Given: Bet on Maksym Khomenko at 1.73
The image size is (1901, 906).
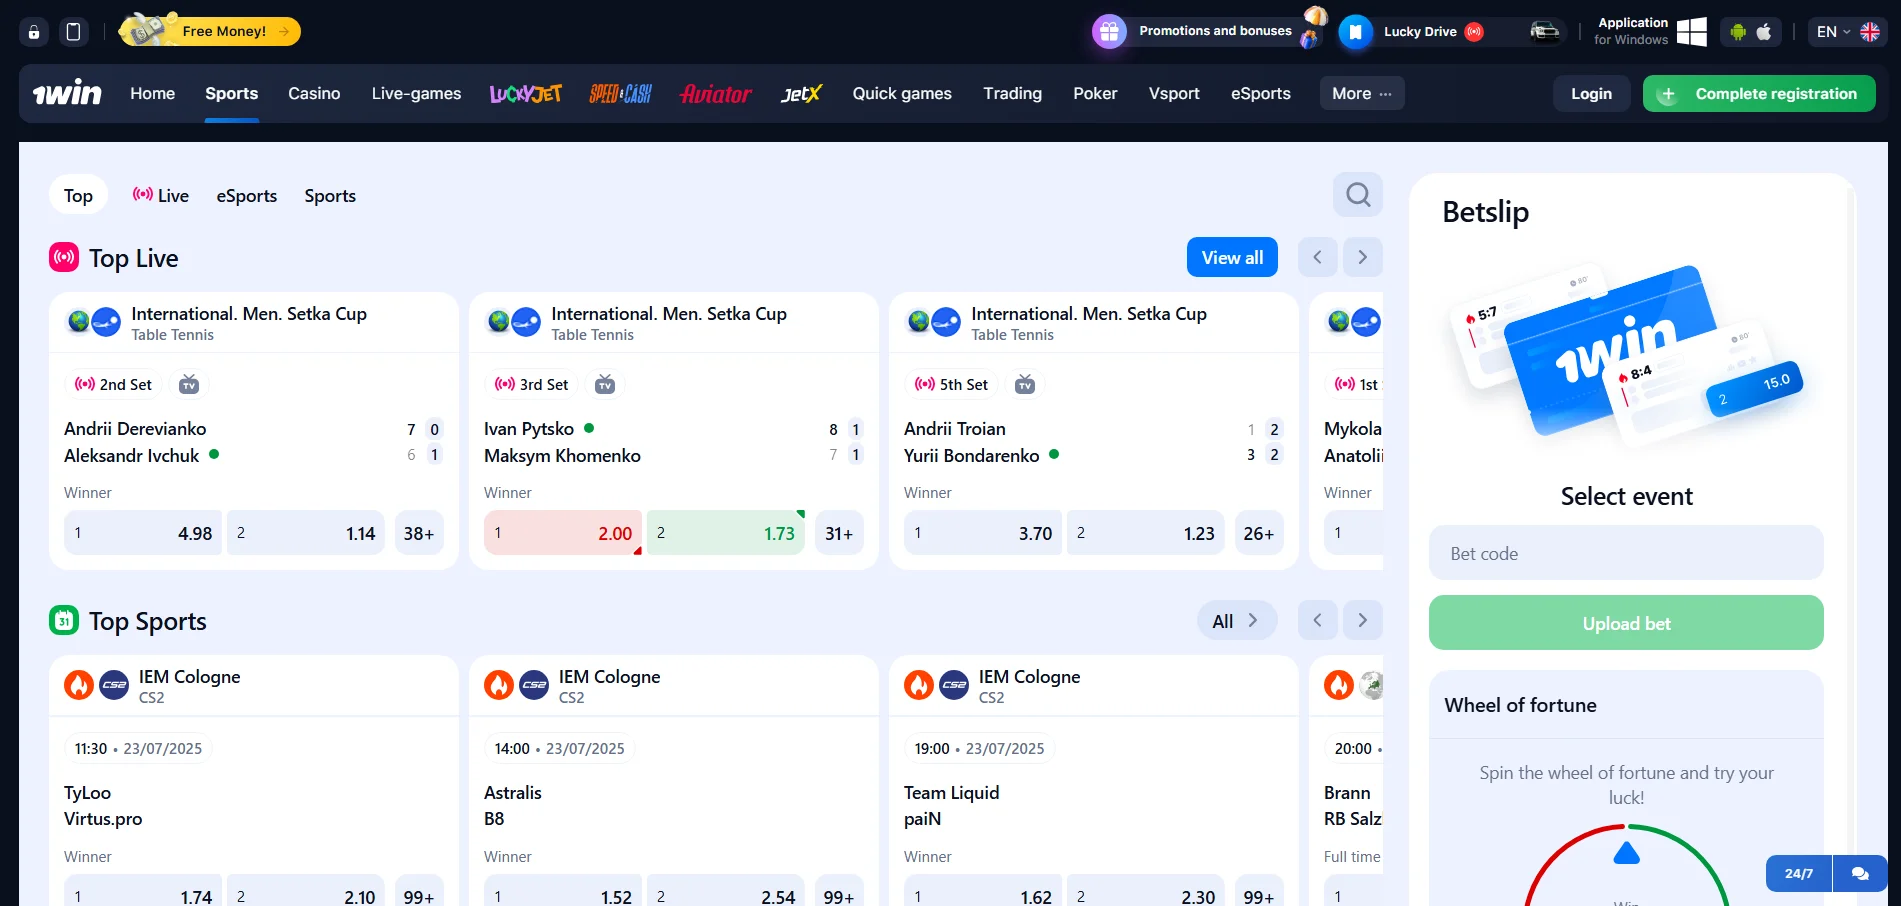Looking at the screenshot, I should click(x=726, y=533).
